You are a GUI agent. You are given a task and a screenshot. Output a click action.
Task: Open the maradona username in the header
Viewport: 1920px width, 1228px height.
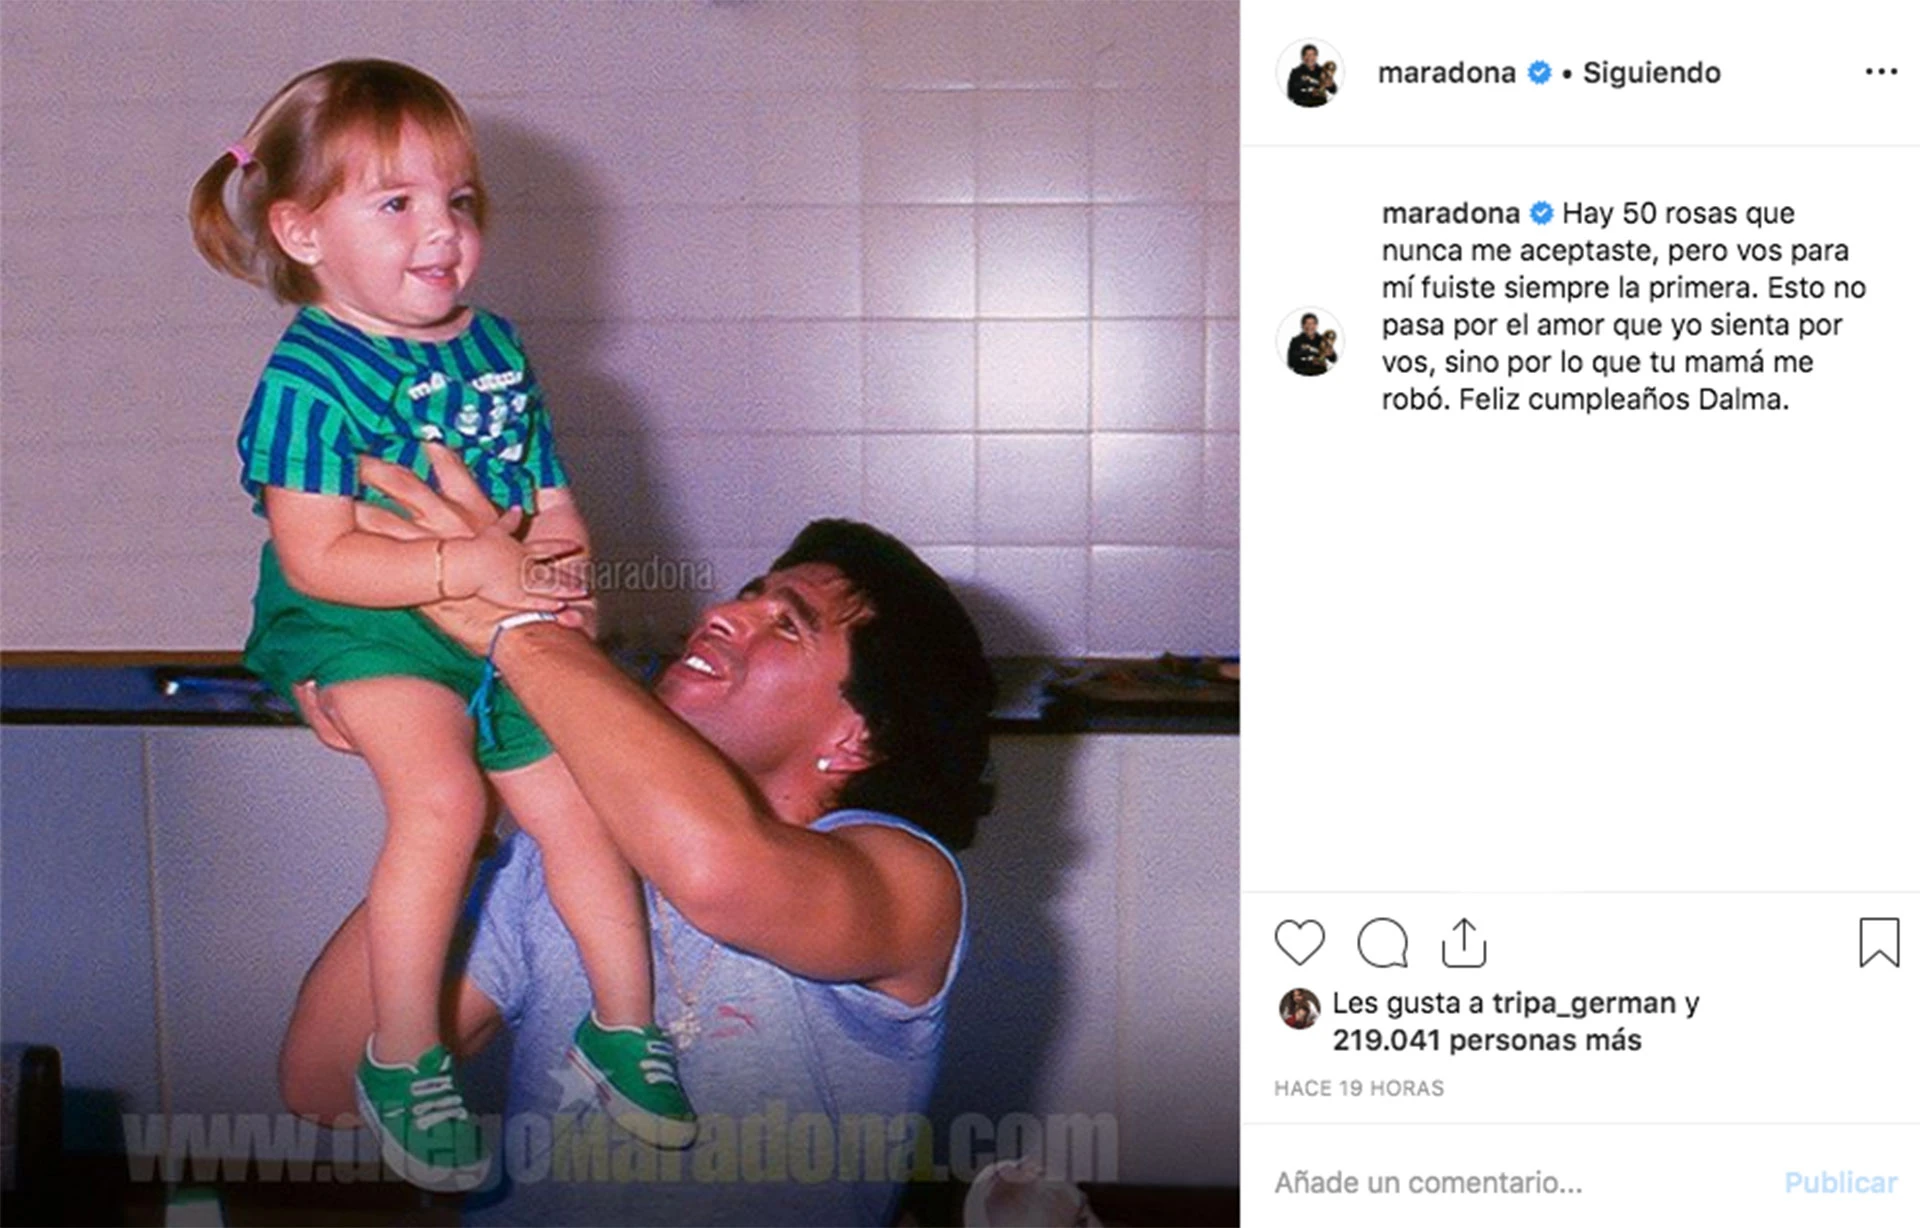[x=1446, y=73]
